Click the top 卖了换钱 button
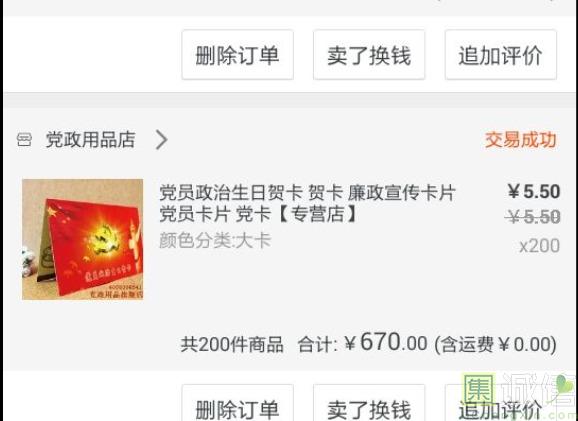 [369, 55]
